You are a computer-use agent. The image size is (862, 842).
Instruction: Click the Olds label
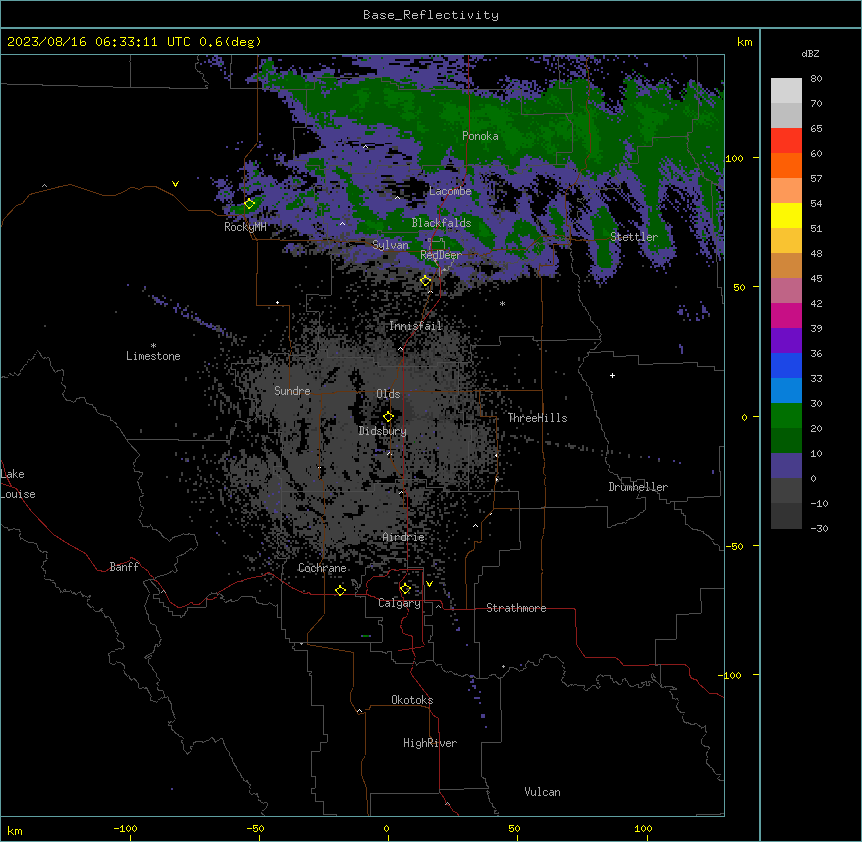388,394
